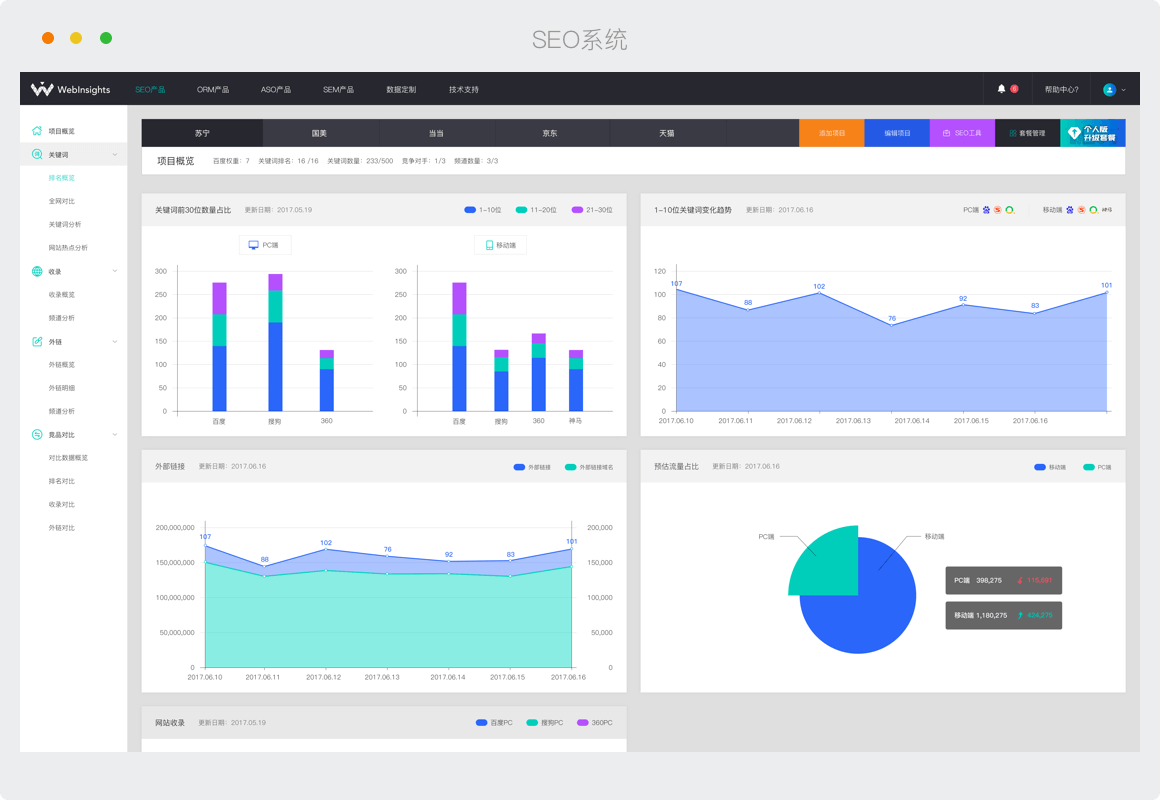Click the 竞品对比 swap icon in sidebar
Image resolution: width=1160 pixels, height=800 pixels.
(x=37, y=435)
